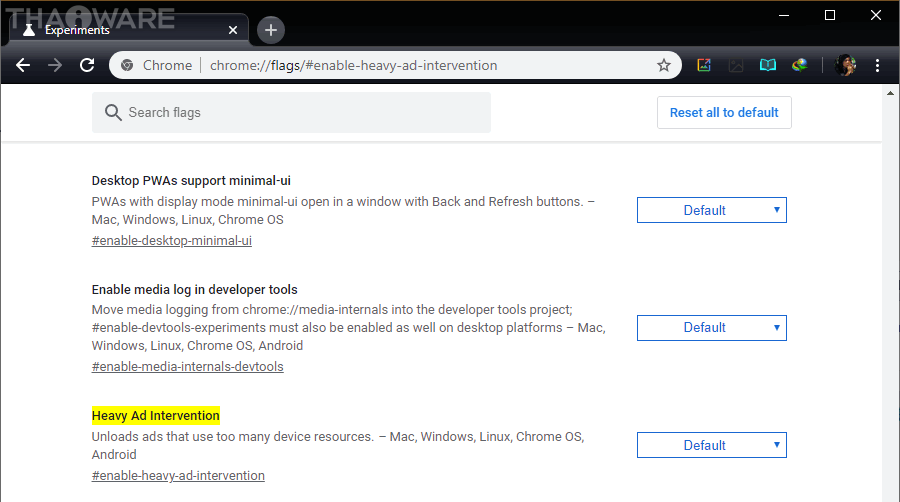
Task: Open the #enable-desktop-minimal-ui link
Action: point(171,241)
